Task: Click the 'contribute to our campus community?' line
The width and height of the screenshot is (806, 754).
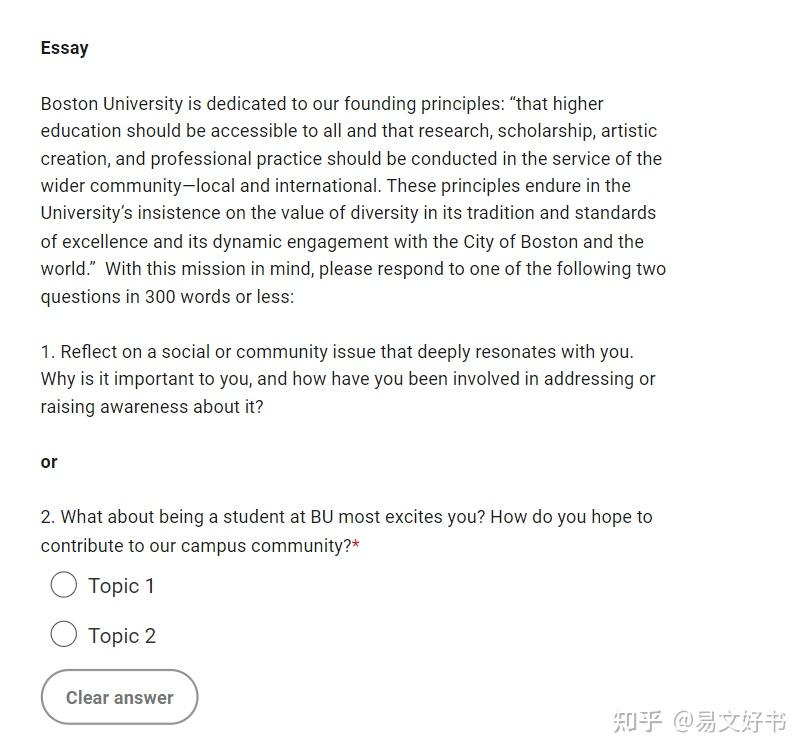Action: (x=196, y=546)
